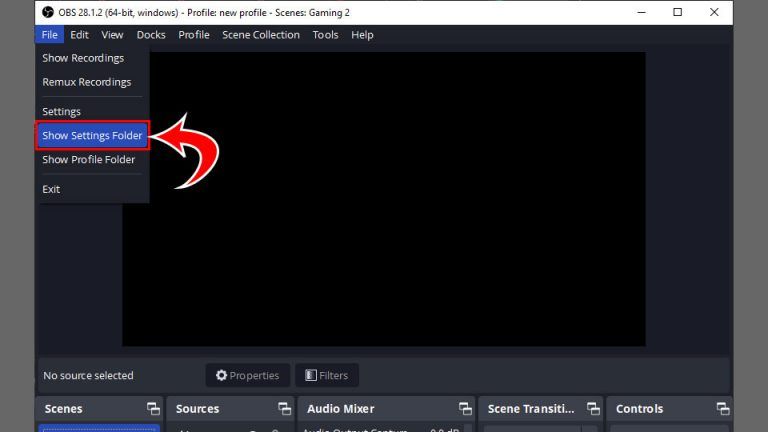Select Show Profile Folder menu item
Screen dimensions: 768x432
(x=88, y=159)
